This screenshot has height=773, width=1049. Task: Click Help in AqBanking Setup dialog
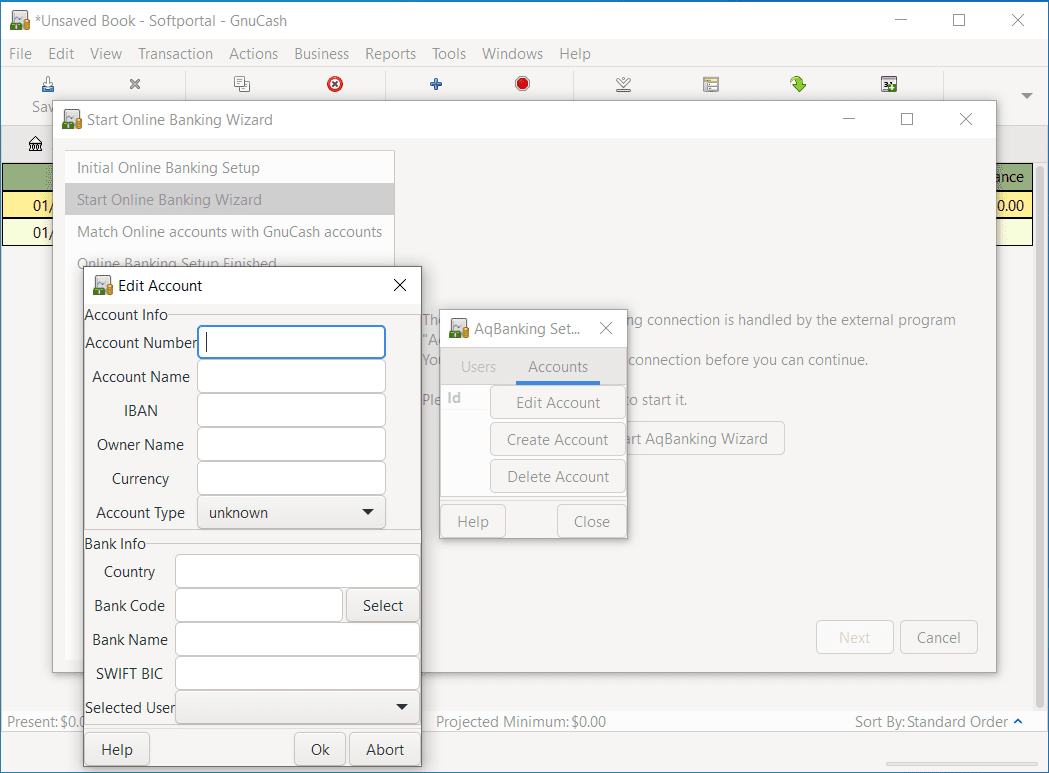(x=473, y=521)
